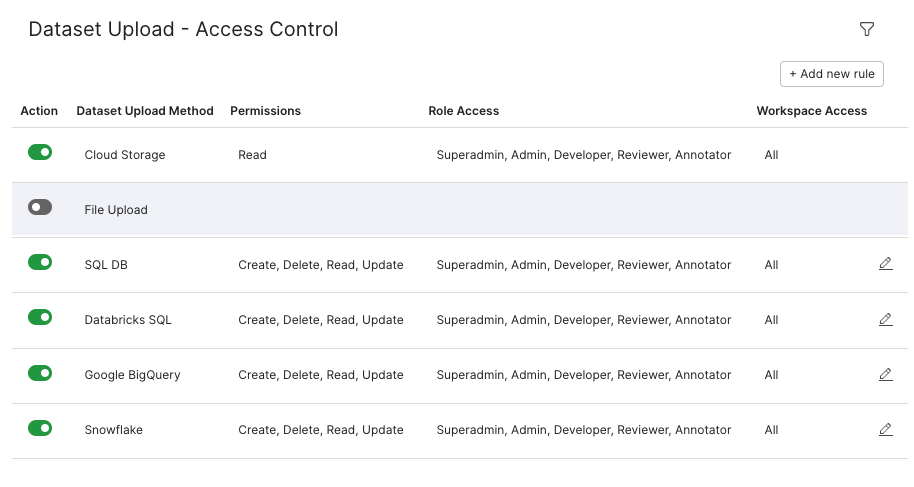Edit the SQL DB rule

click(x=885, y=264)
